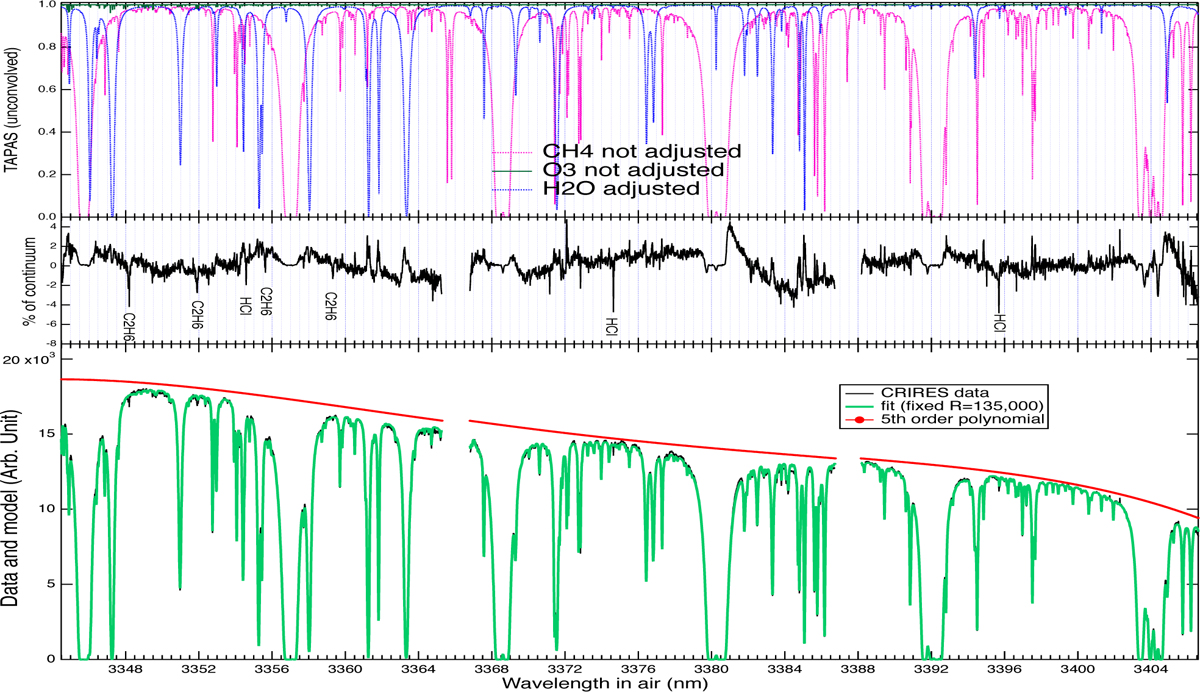Click the '% of continuum' y-axis title
Image resolution: width=1200 pixels, height=692 pixels.
tap(30, 280)
